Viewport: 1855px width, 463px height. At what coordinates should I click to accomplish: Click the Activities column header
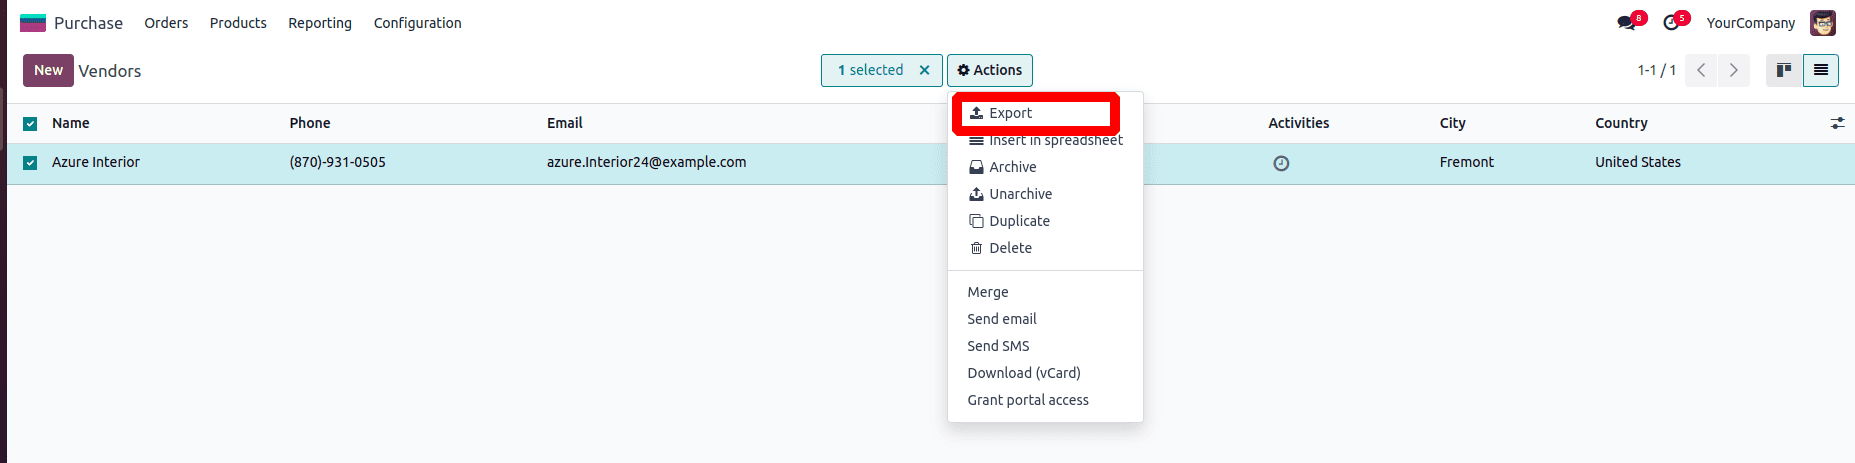1299,123
